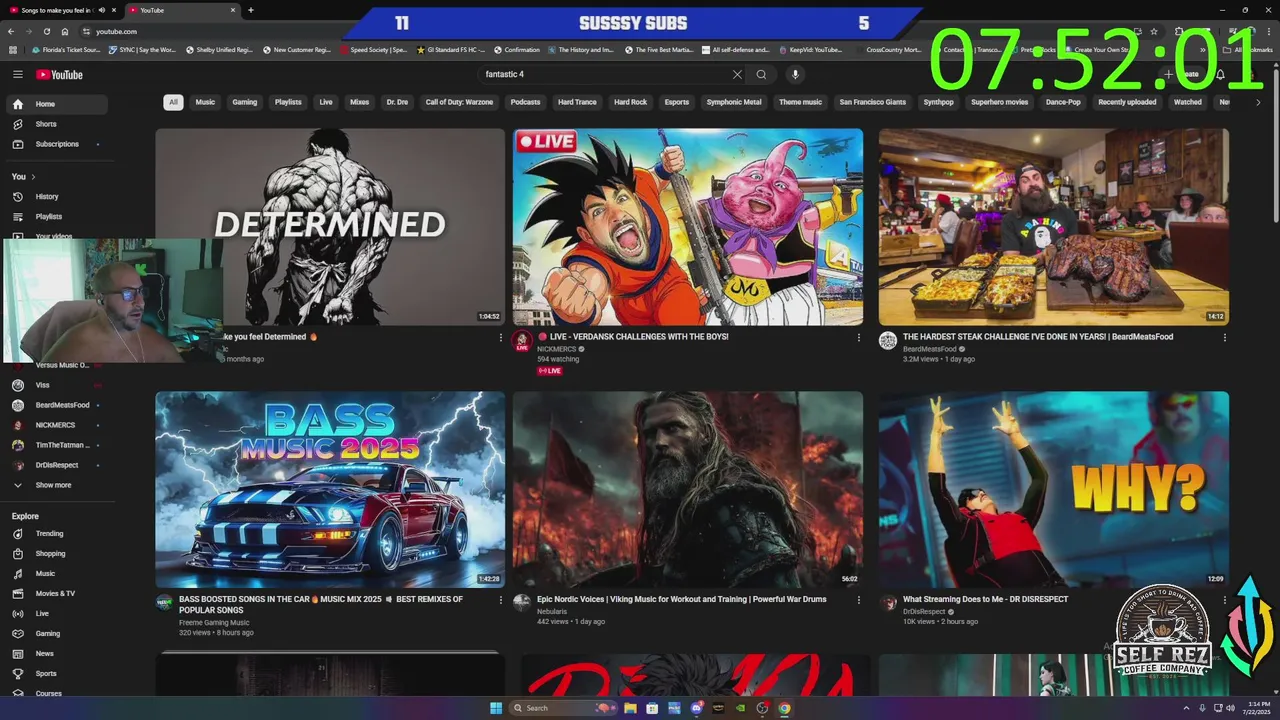Click Home in the YouTube sidebar
The image size is (1280, 720).
click(x=56, y=104)
